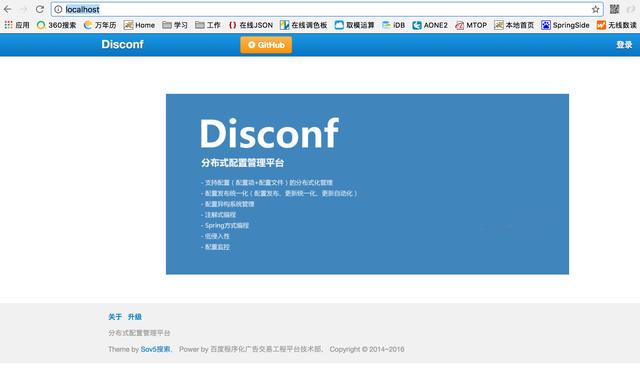
Task: Open the AONE2 bookmark
Action: [430, 25]
